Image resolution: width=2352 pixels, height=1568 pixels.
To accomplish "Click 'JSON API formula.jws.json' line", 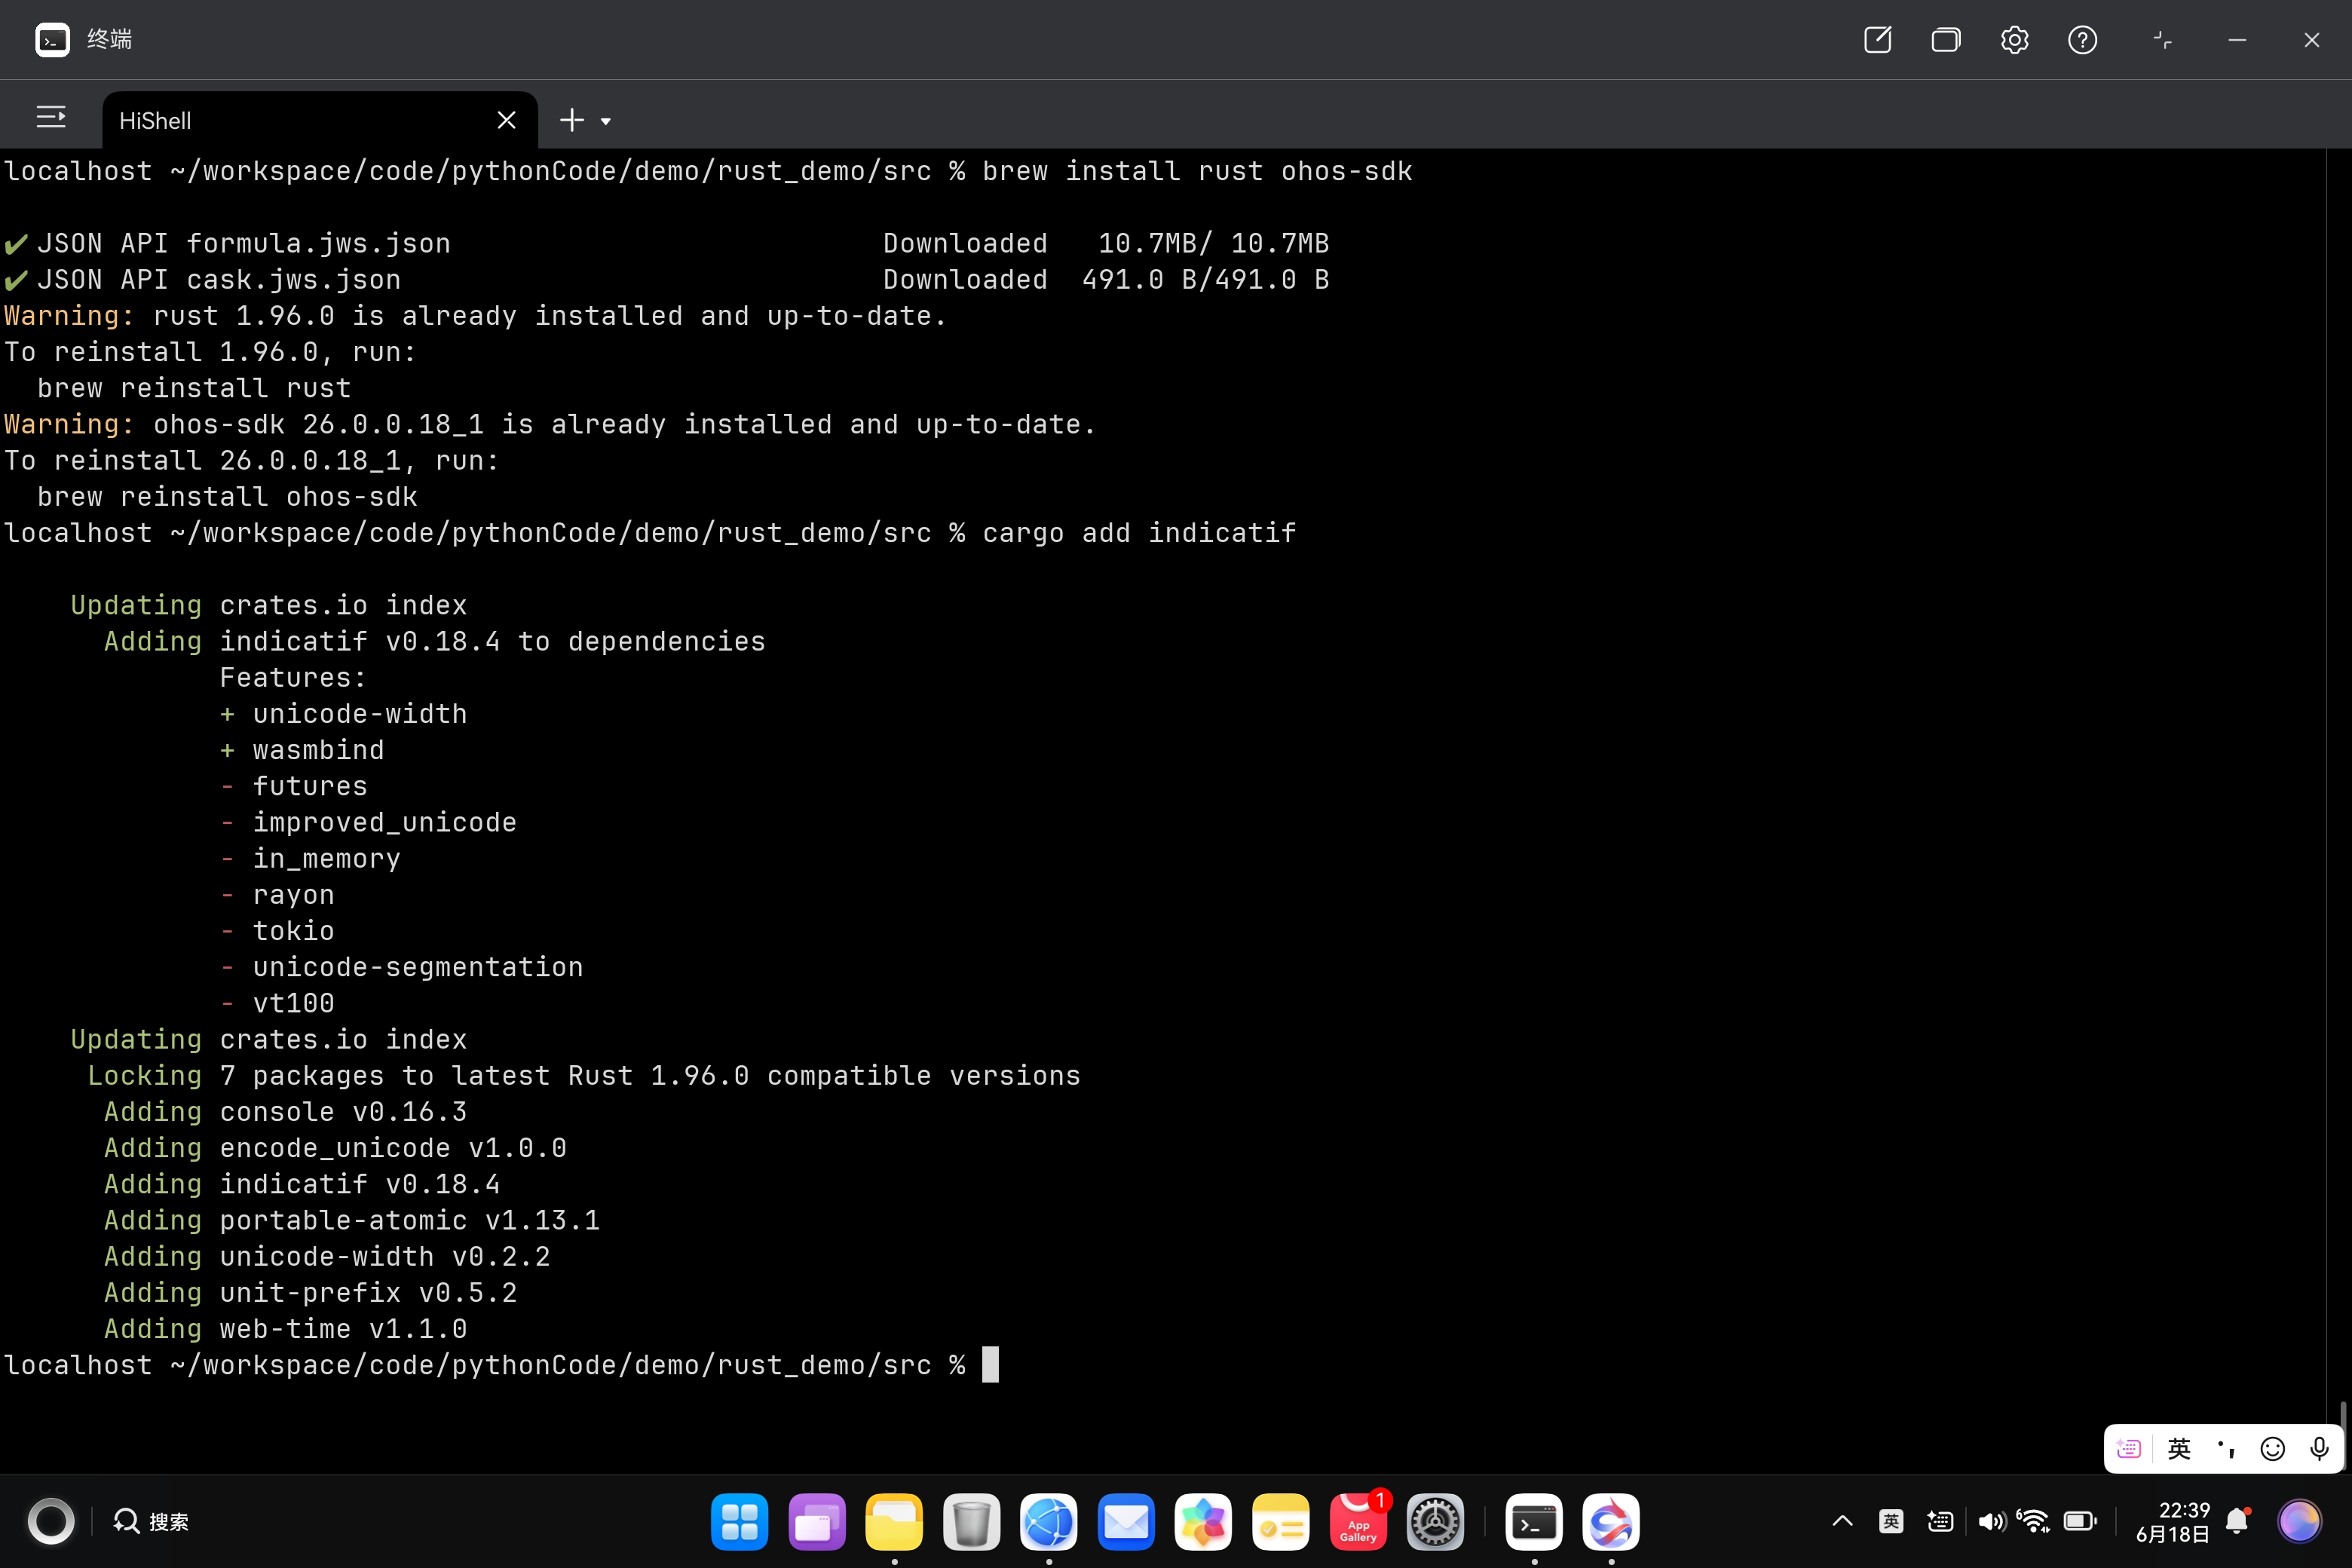I will 228,243.
